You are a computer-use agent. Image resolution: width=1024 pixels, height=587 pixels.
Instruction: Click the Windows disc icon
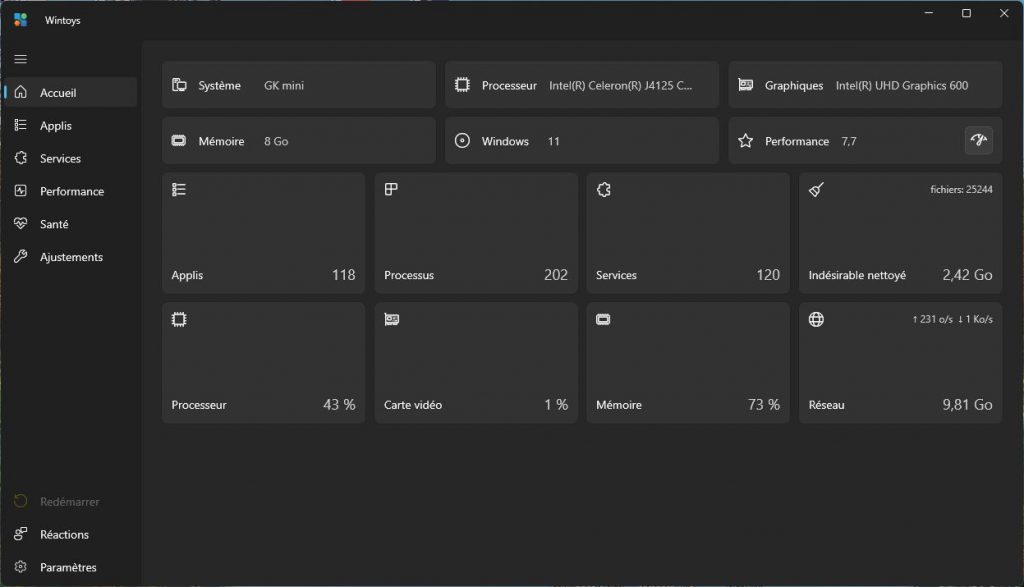[x=462, y=140]
